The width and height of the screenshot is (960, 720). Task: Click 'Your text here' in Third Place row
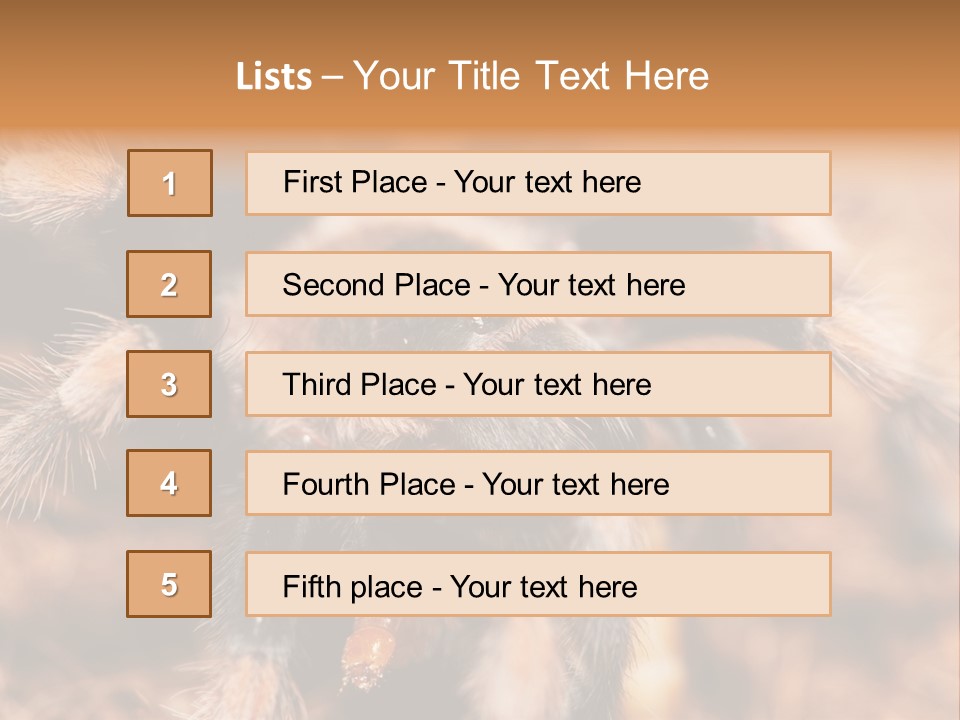click(557, 385)
